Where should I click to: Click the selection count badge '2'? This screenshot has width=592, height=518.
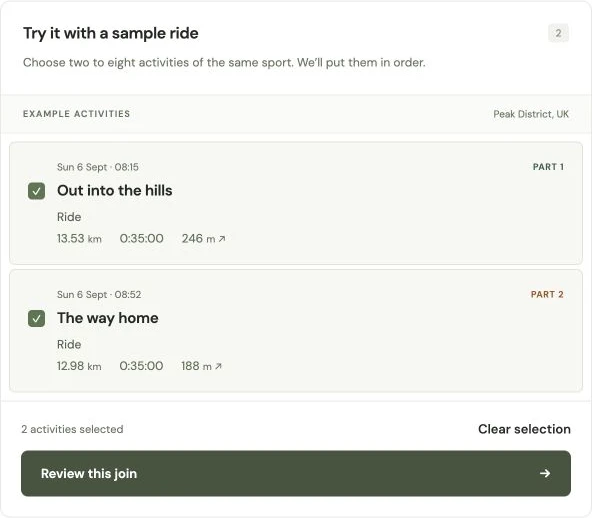coord(558,33)
